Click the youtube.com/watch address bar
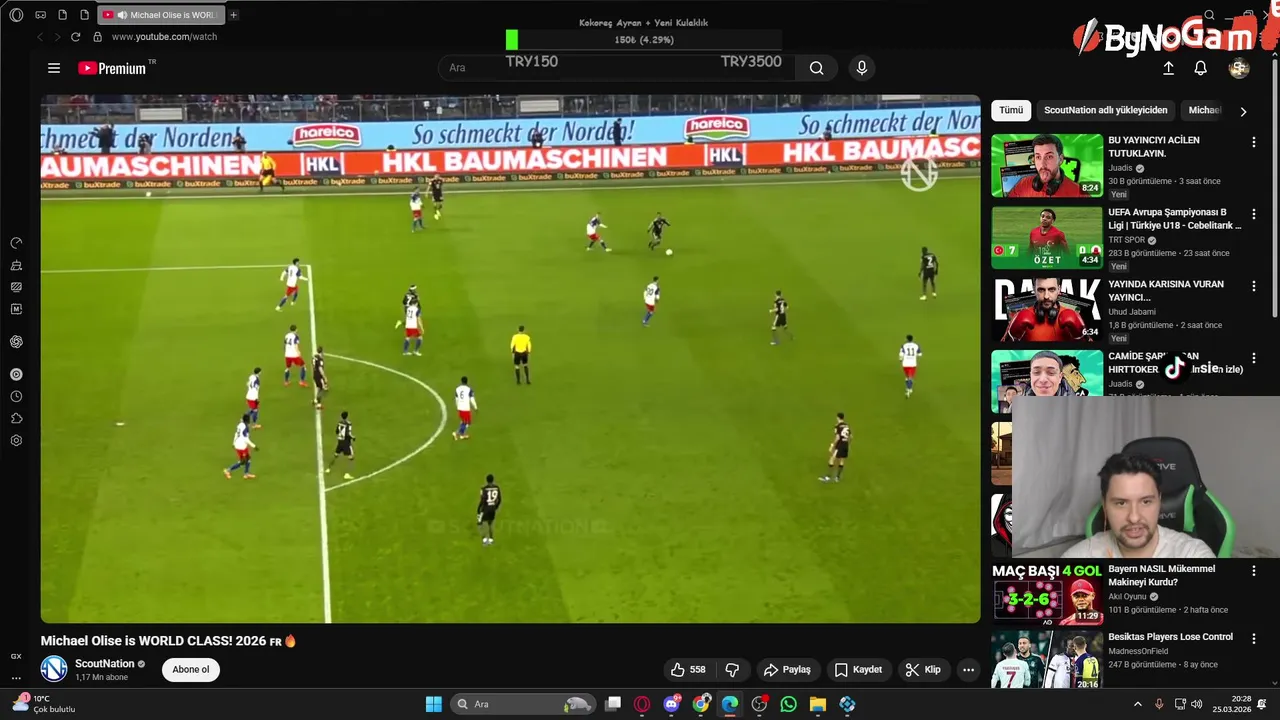 (164, 37)
